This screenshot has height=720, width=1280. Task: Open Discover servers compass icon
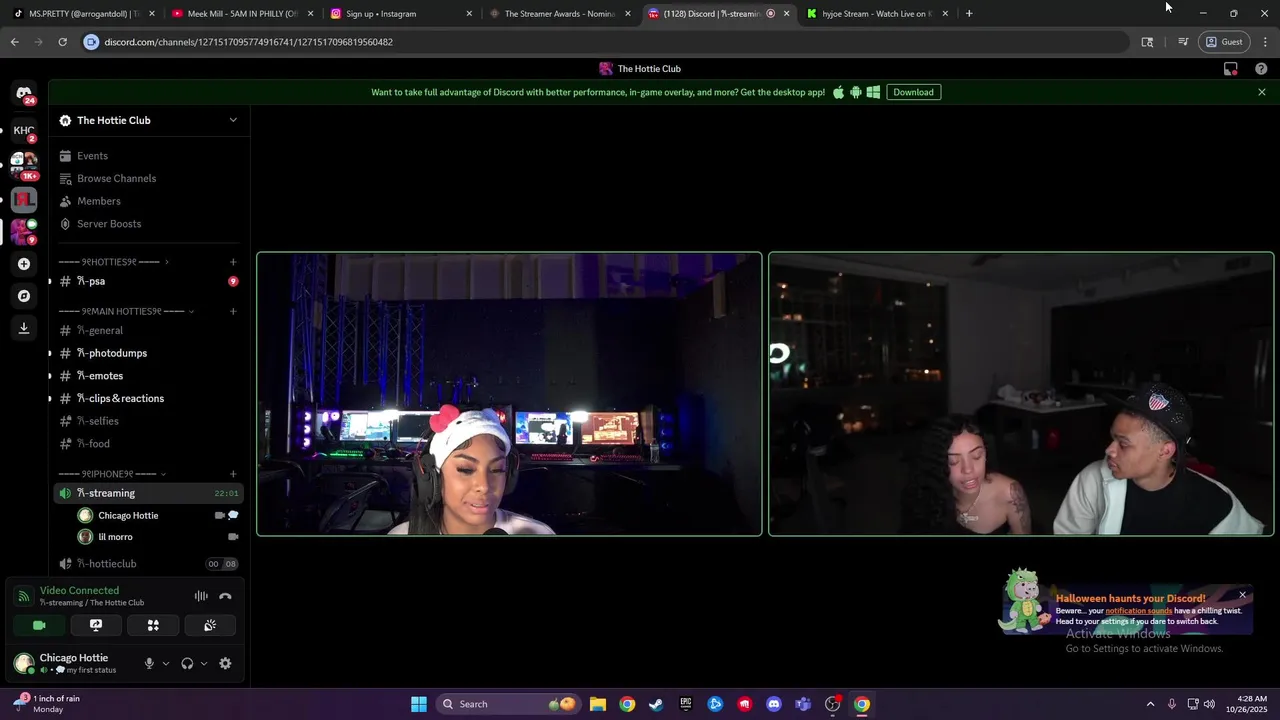click(x=24, y=296)
